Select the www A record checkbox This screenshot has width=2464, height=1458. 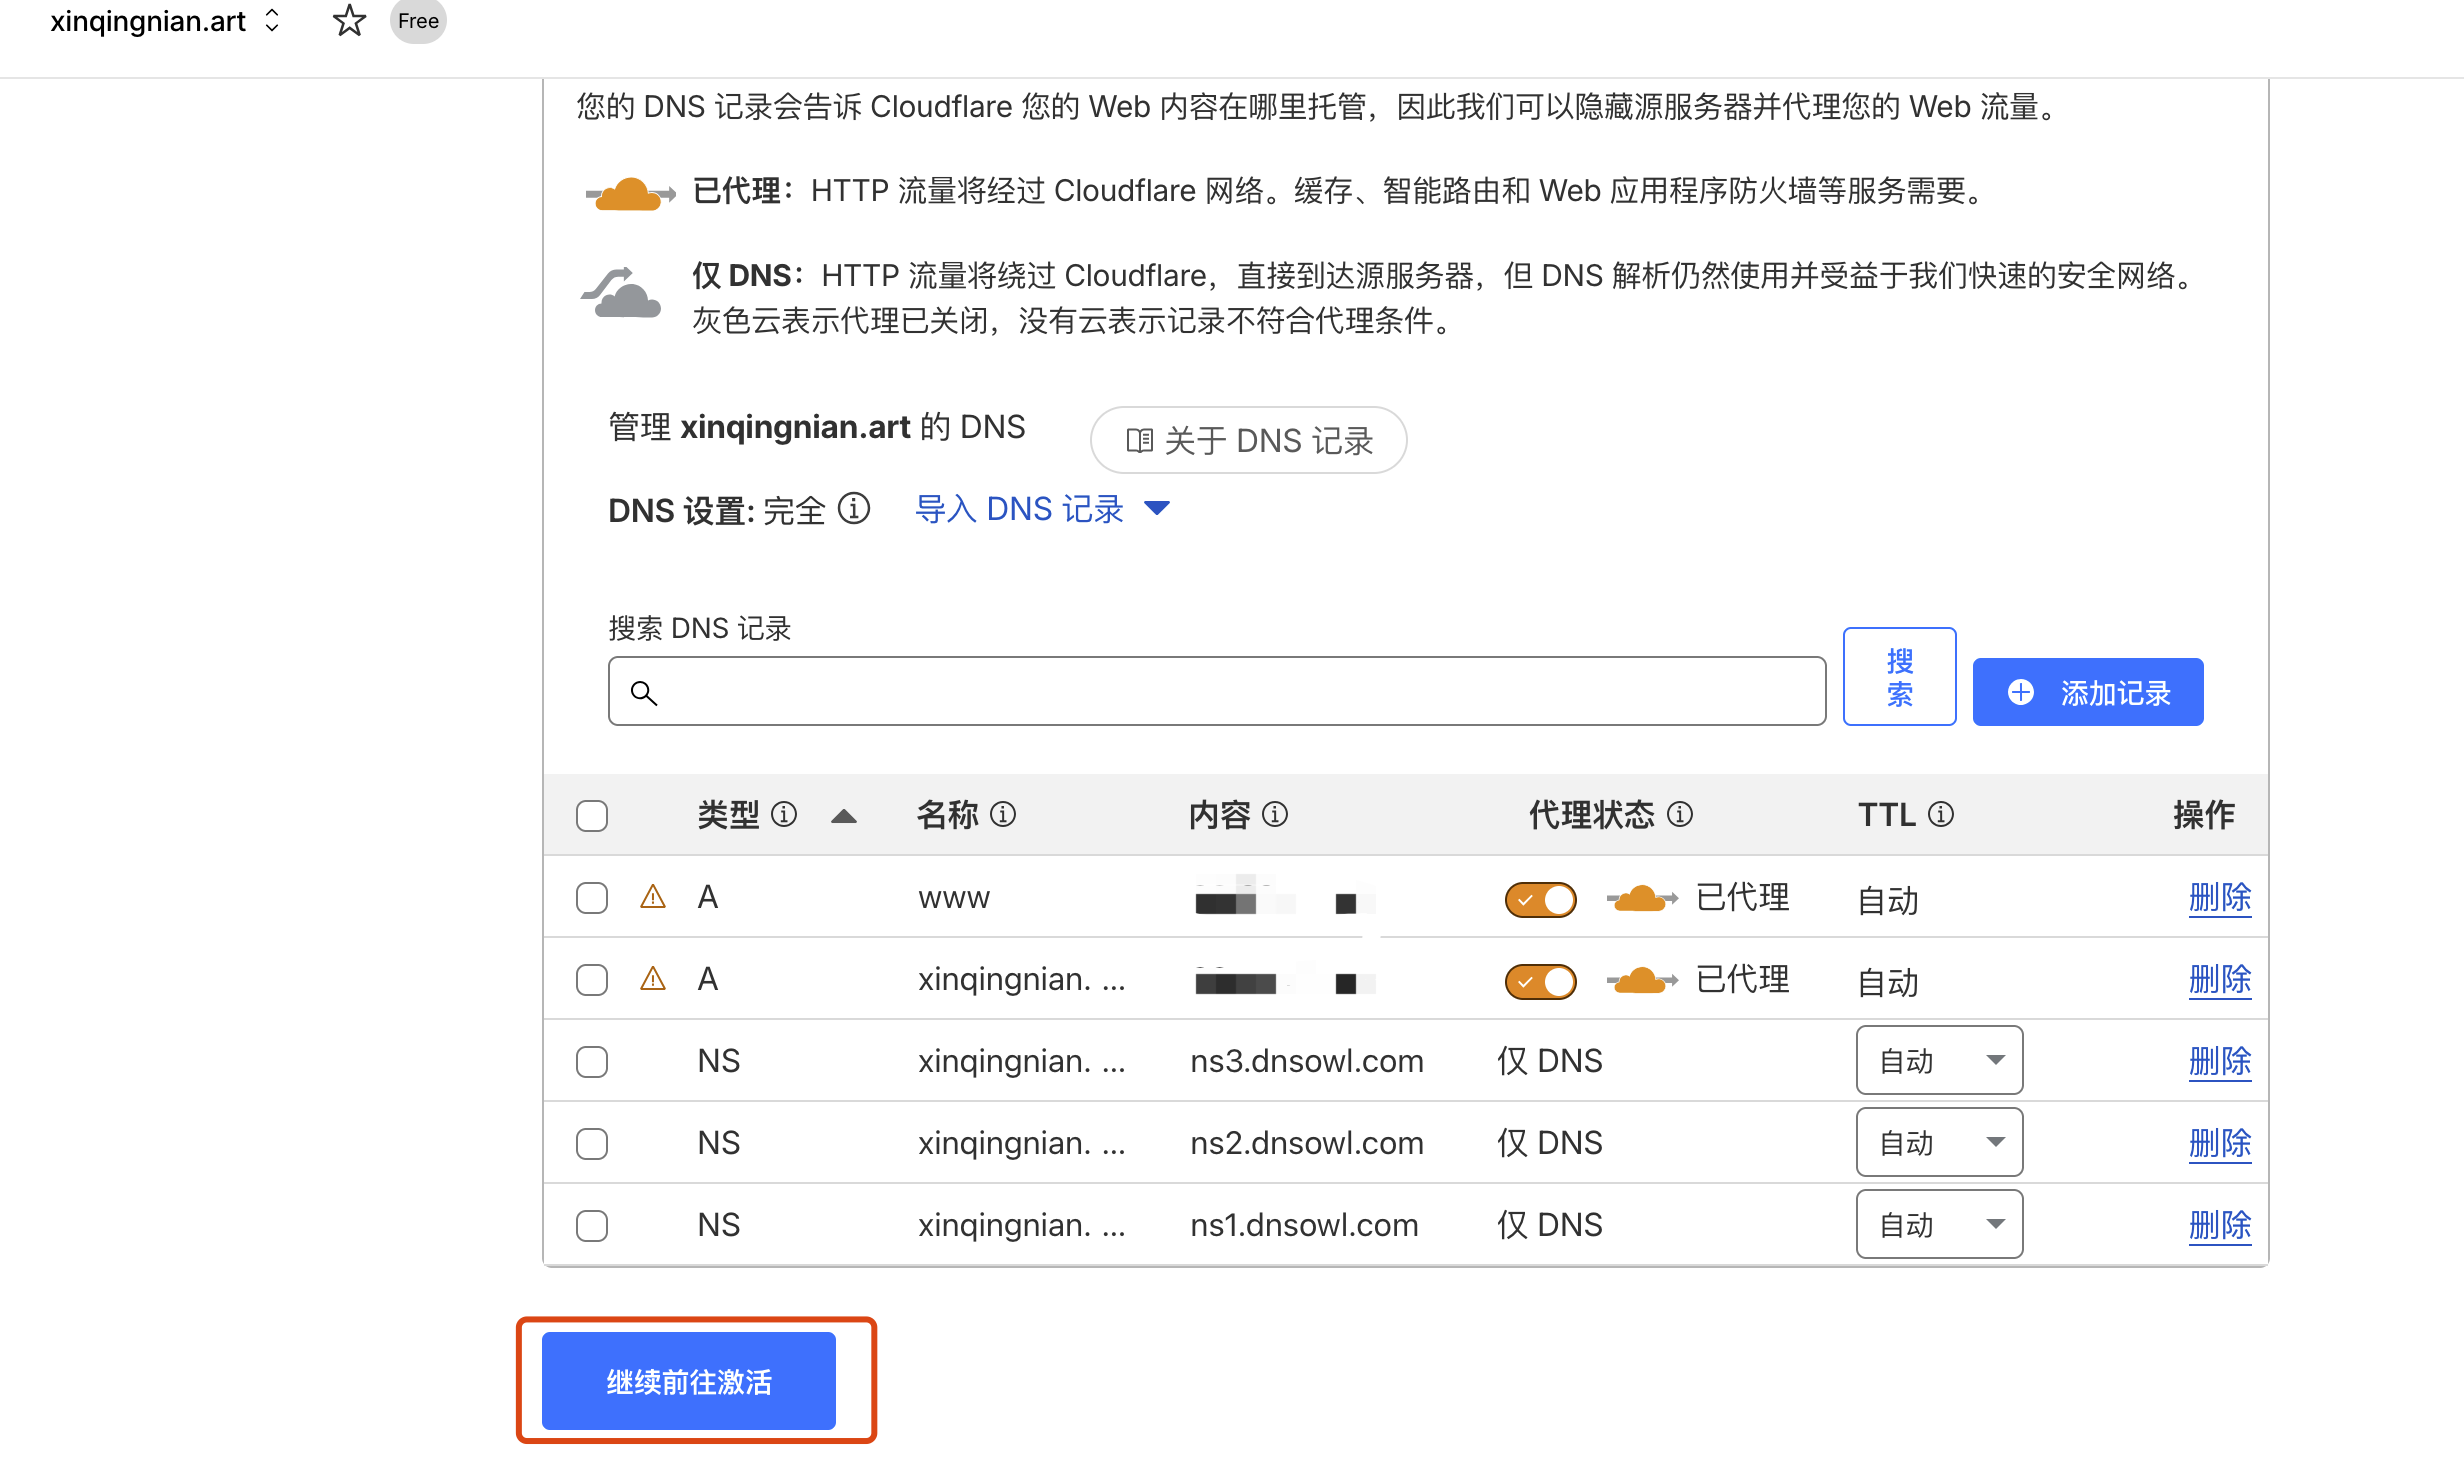(x=592, y=898)
